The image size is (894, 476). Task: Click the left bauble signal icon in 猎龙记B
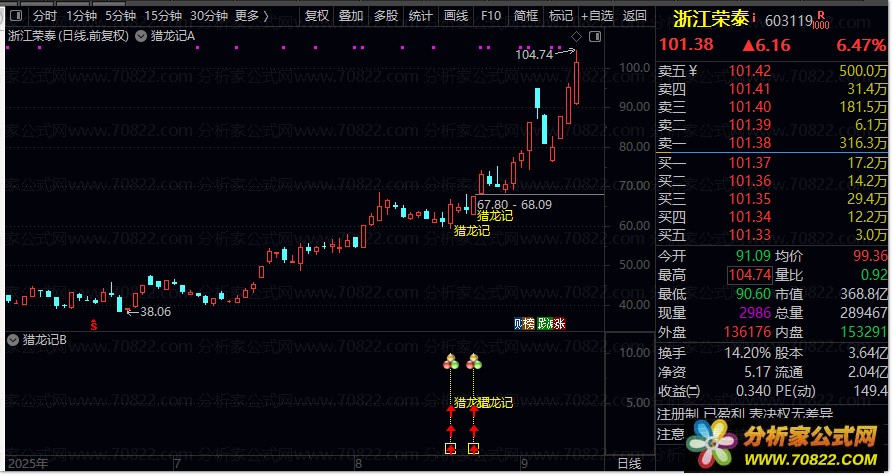pyautogui.click(x=451, y=361)
